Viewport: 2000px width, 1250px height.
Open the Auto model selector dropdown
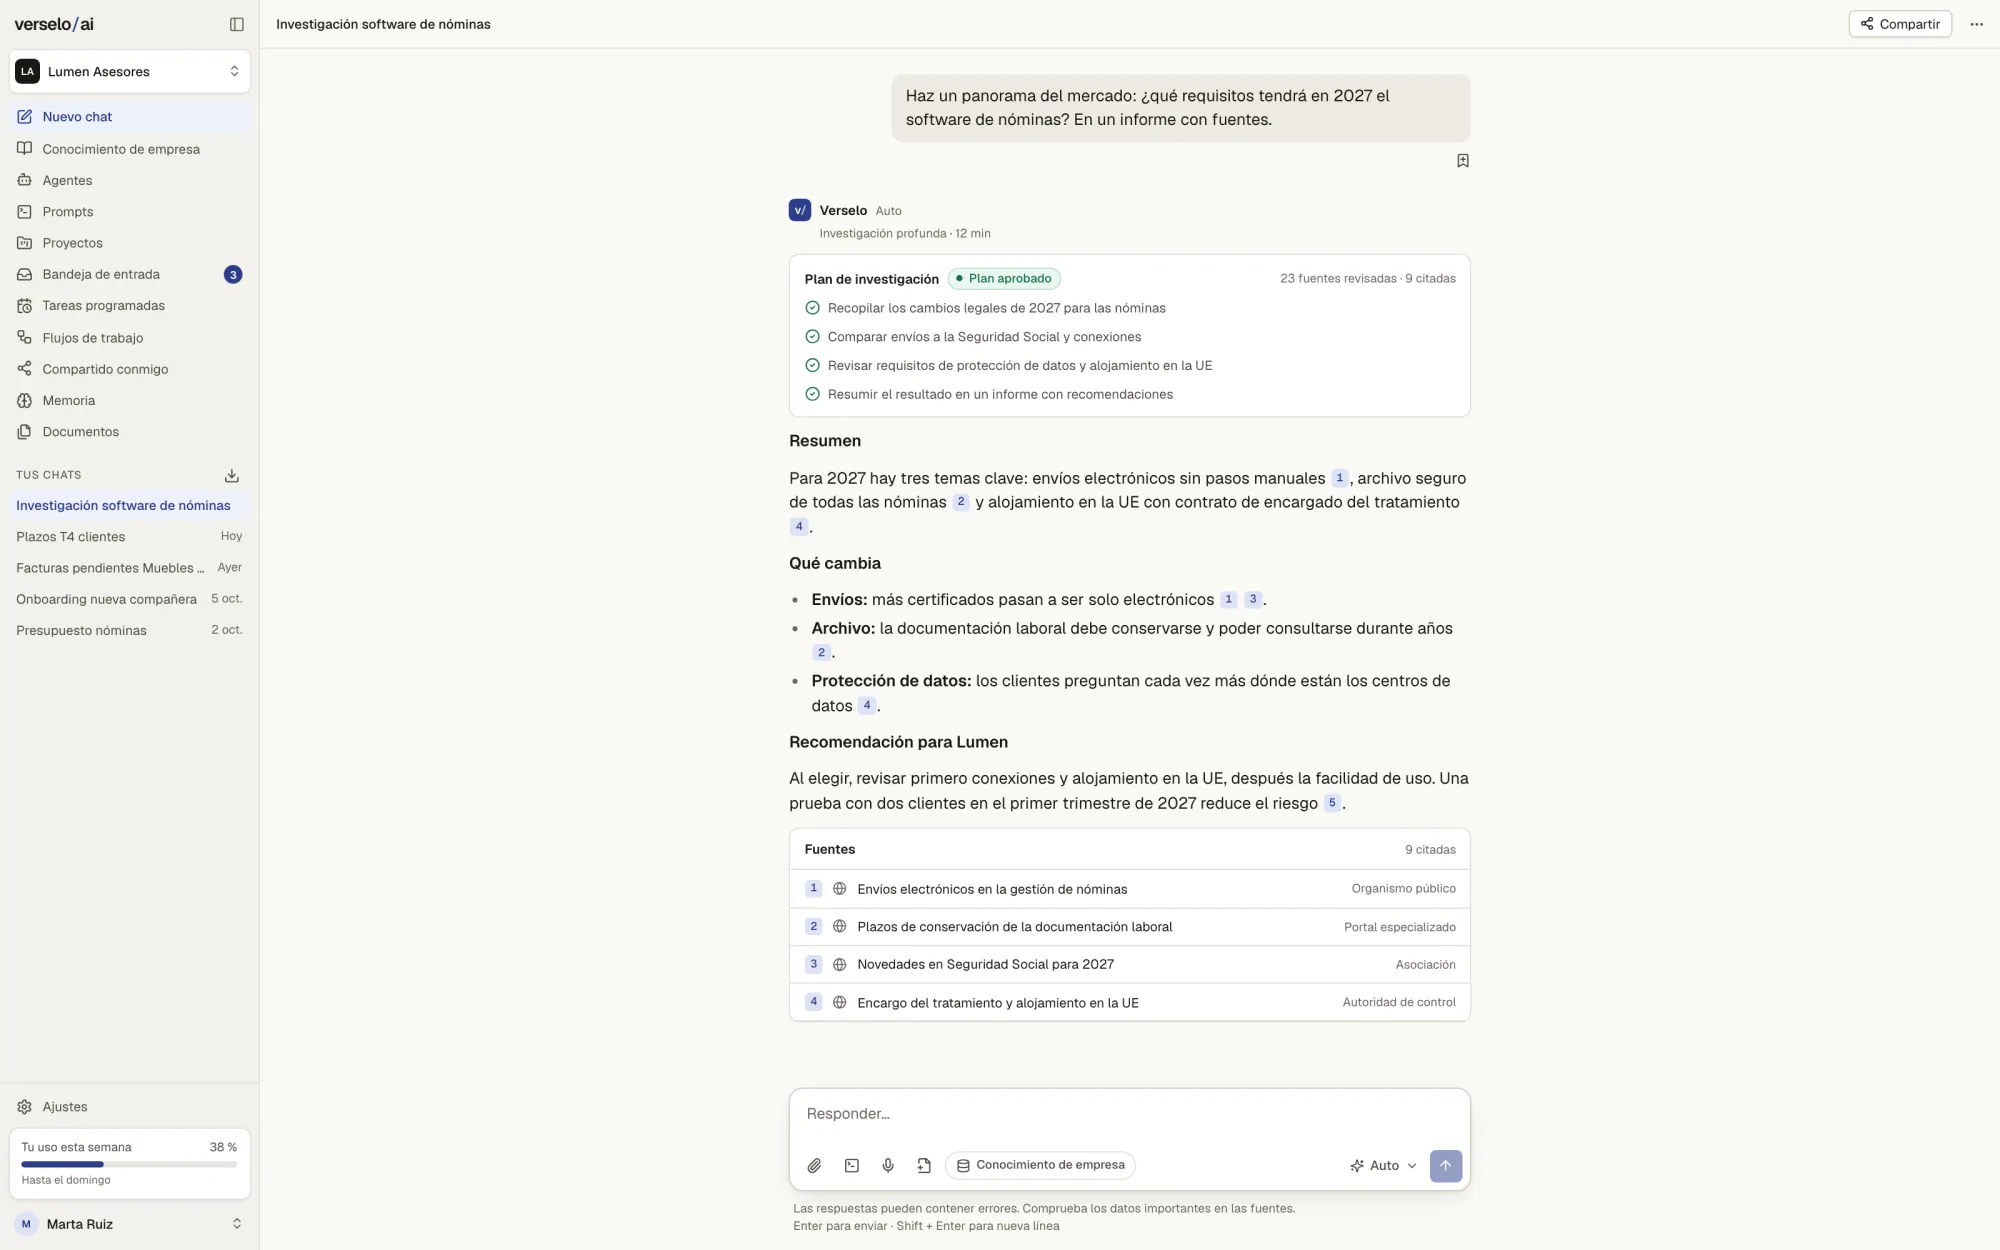click(1384, 1166)
